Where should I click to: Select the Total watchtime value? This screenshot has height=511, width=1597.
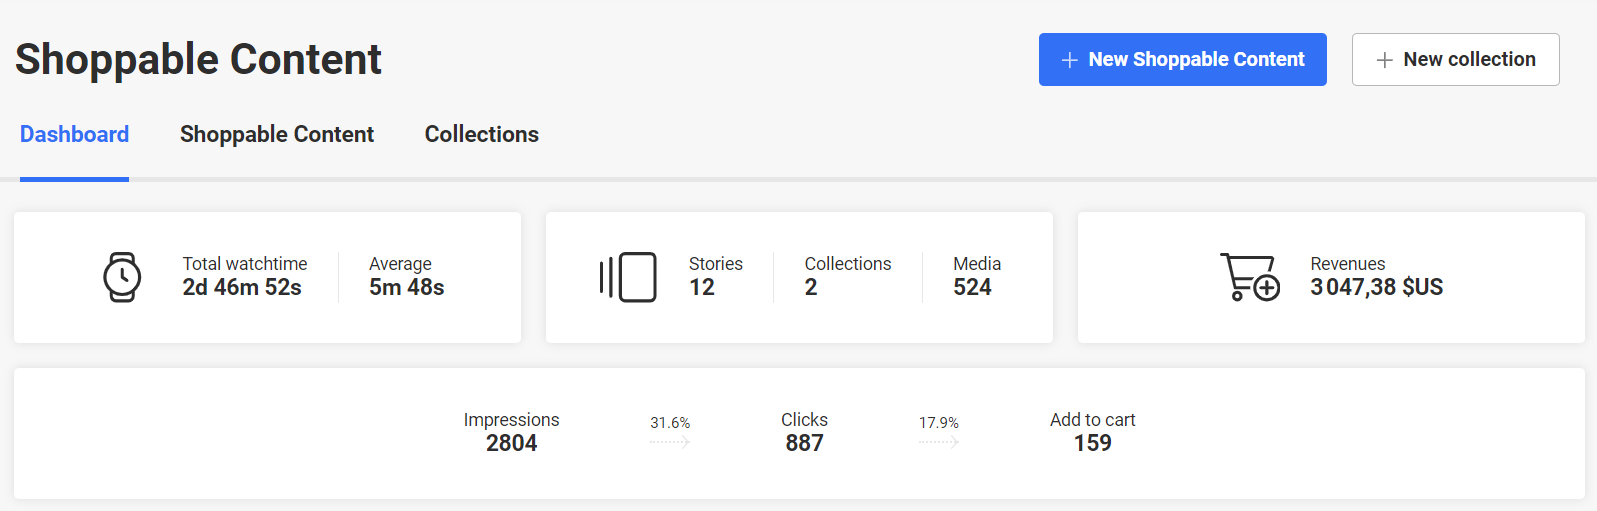[x=242, y=287]
